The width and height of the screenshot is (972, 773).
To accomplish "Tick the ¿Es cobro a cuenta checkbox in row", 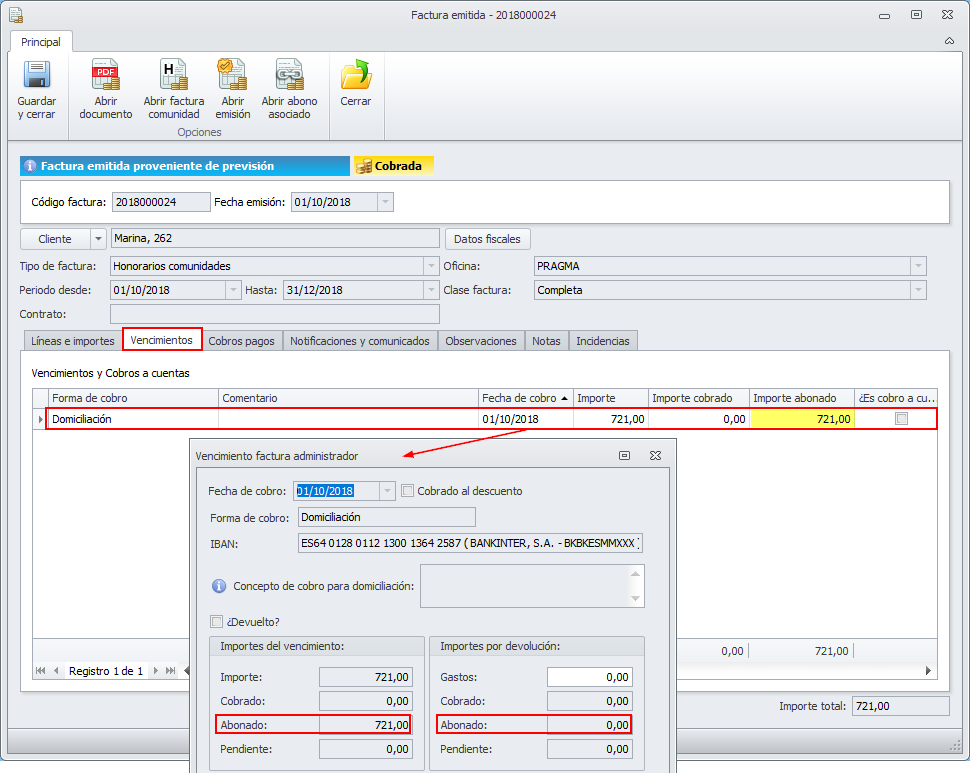I will (901, 419).
